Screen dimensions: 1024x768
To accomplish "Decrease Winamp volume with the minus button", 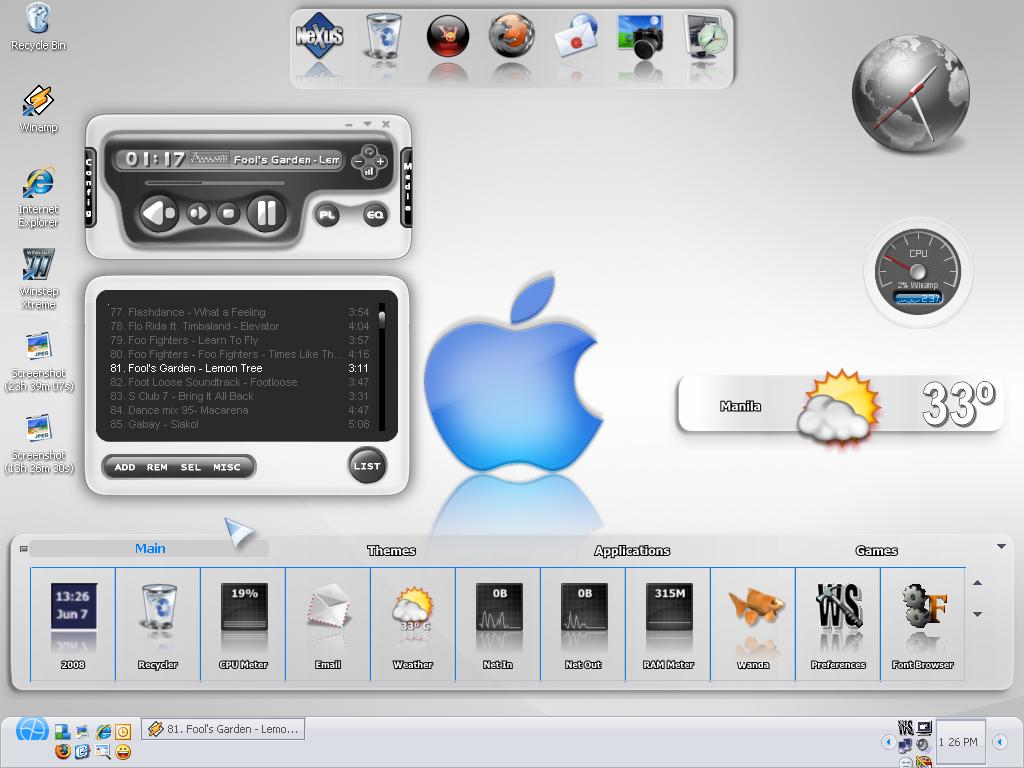I will point(358,161).
